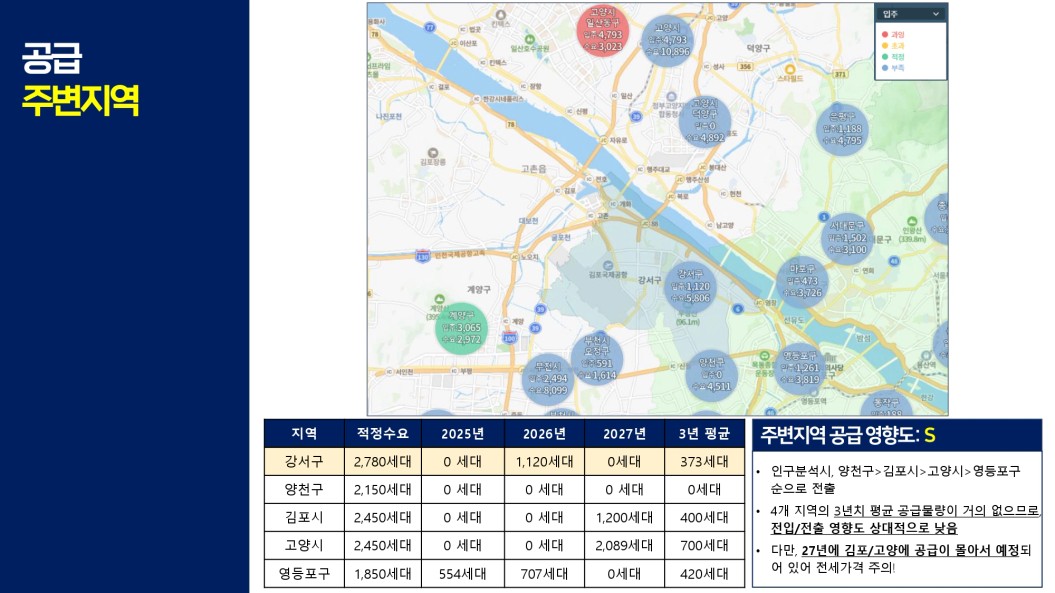Click the yellow 주변지역 subtitle
1055x593 pixels.
[81, 100]
